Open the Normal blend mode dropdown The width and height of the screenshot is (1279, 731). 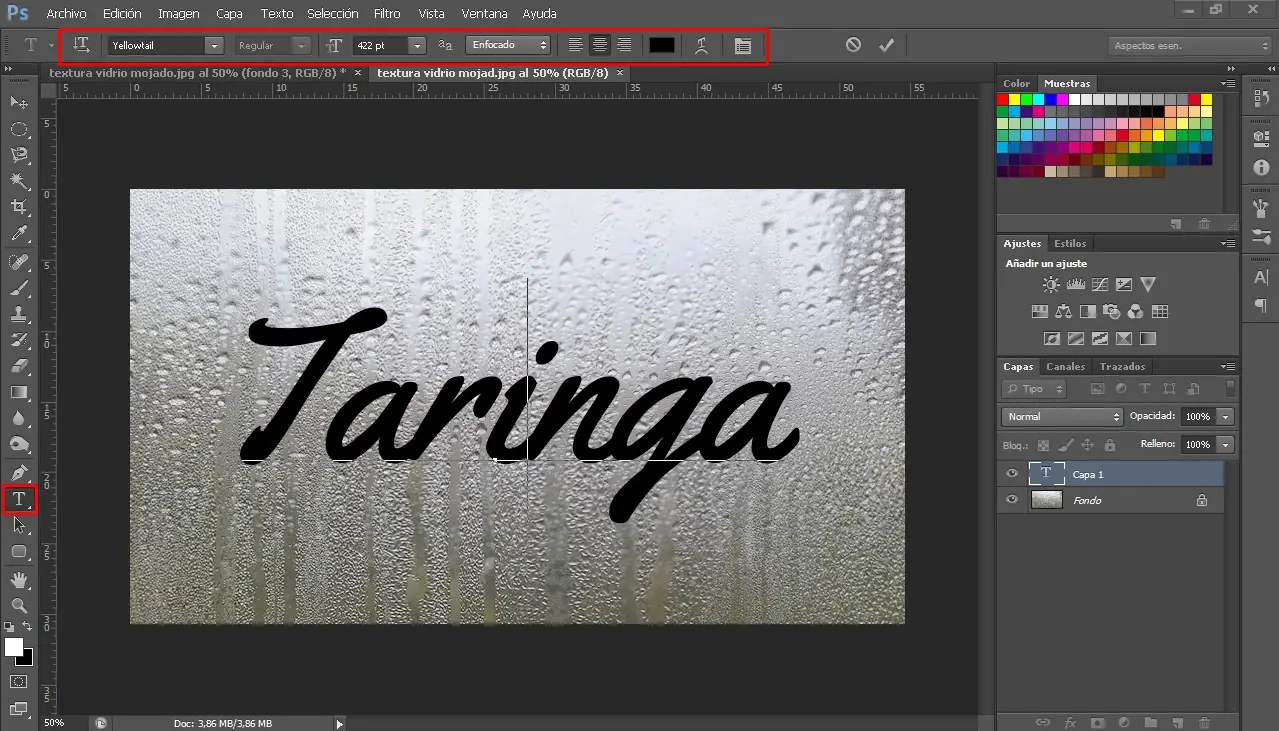point(1062,416)
